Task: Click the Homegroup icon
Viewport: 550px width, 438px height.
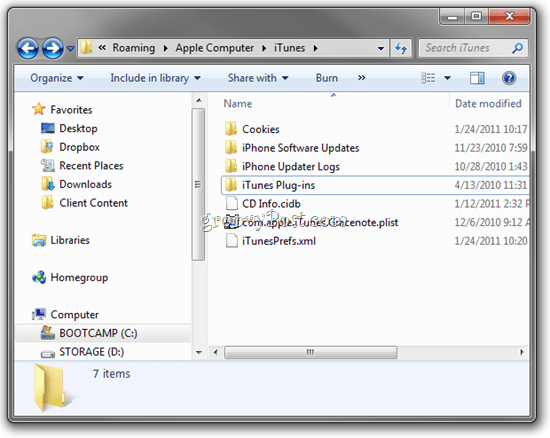Action: 39,277
